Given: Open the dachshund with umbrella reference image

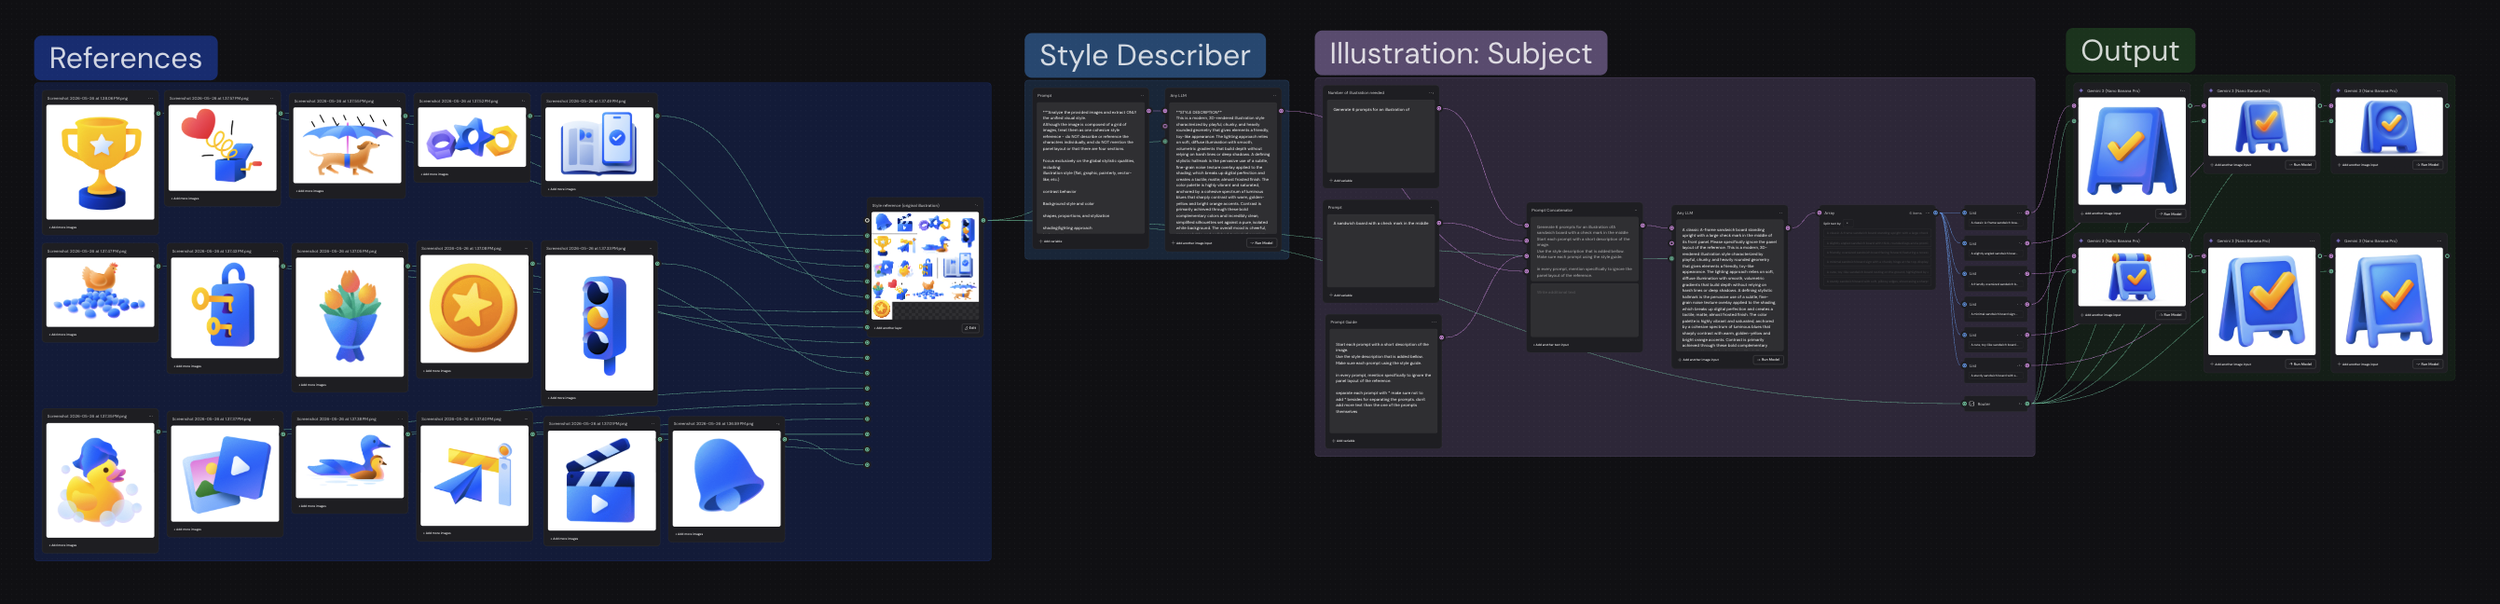Looking at the screenshot, I should click(x=347, y=145).
